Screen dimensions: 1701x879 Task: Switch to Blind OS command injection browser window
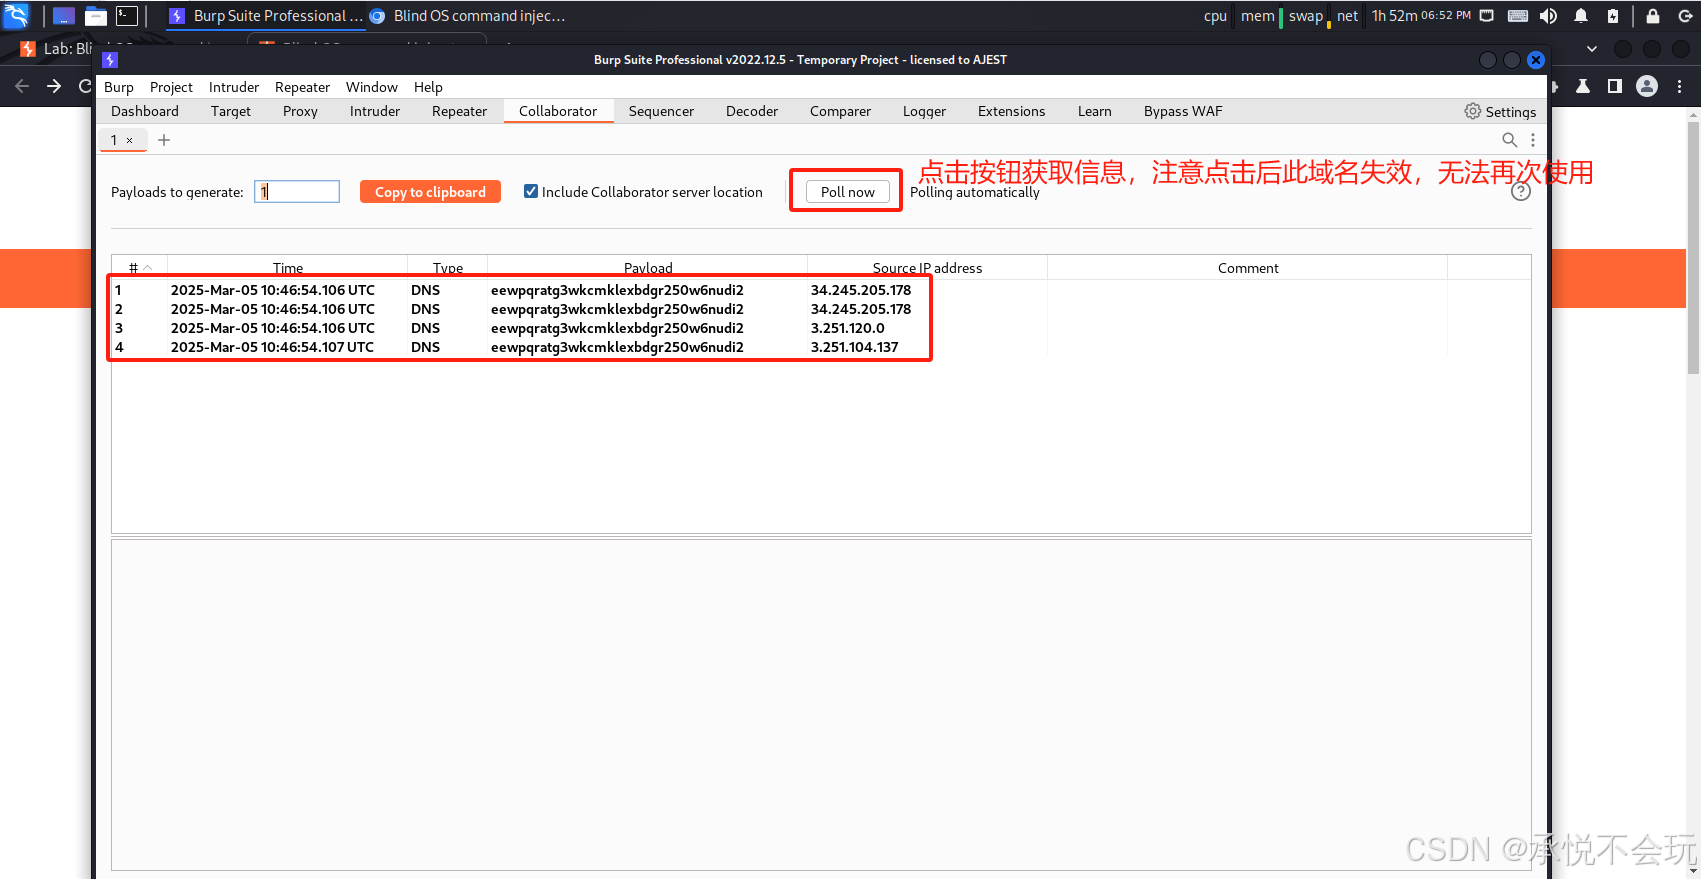click(468, 16)
